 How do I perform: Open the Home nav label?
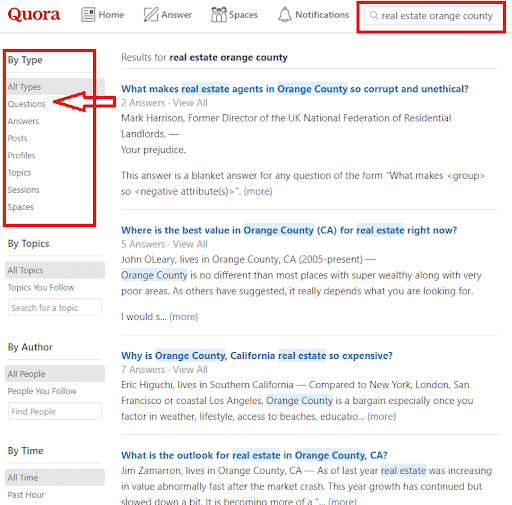coord(111,15)
